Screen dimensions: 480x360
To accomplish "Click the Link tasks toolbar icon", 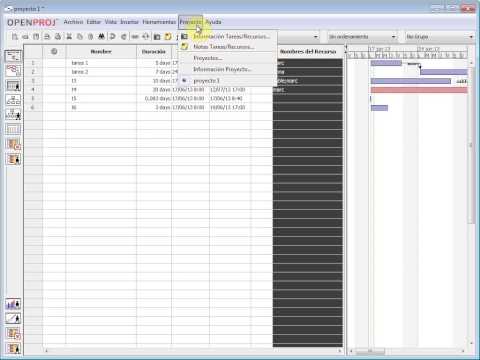I will (x=135, y=36).
